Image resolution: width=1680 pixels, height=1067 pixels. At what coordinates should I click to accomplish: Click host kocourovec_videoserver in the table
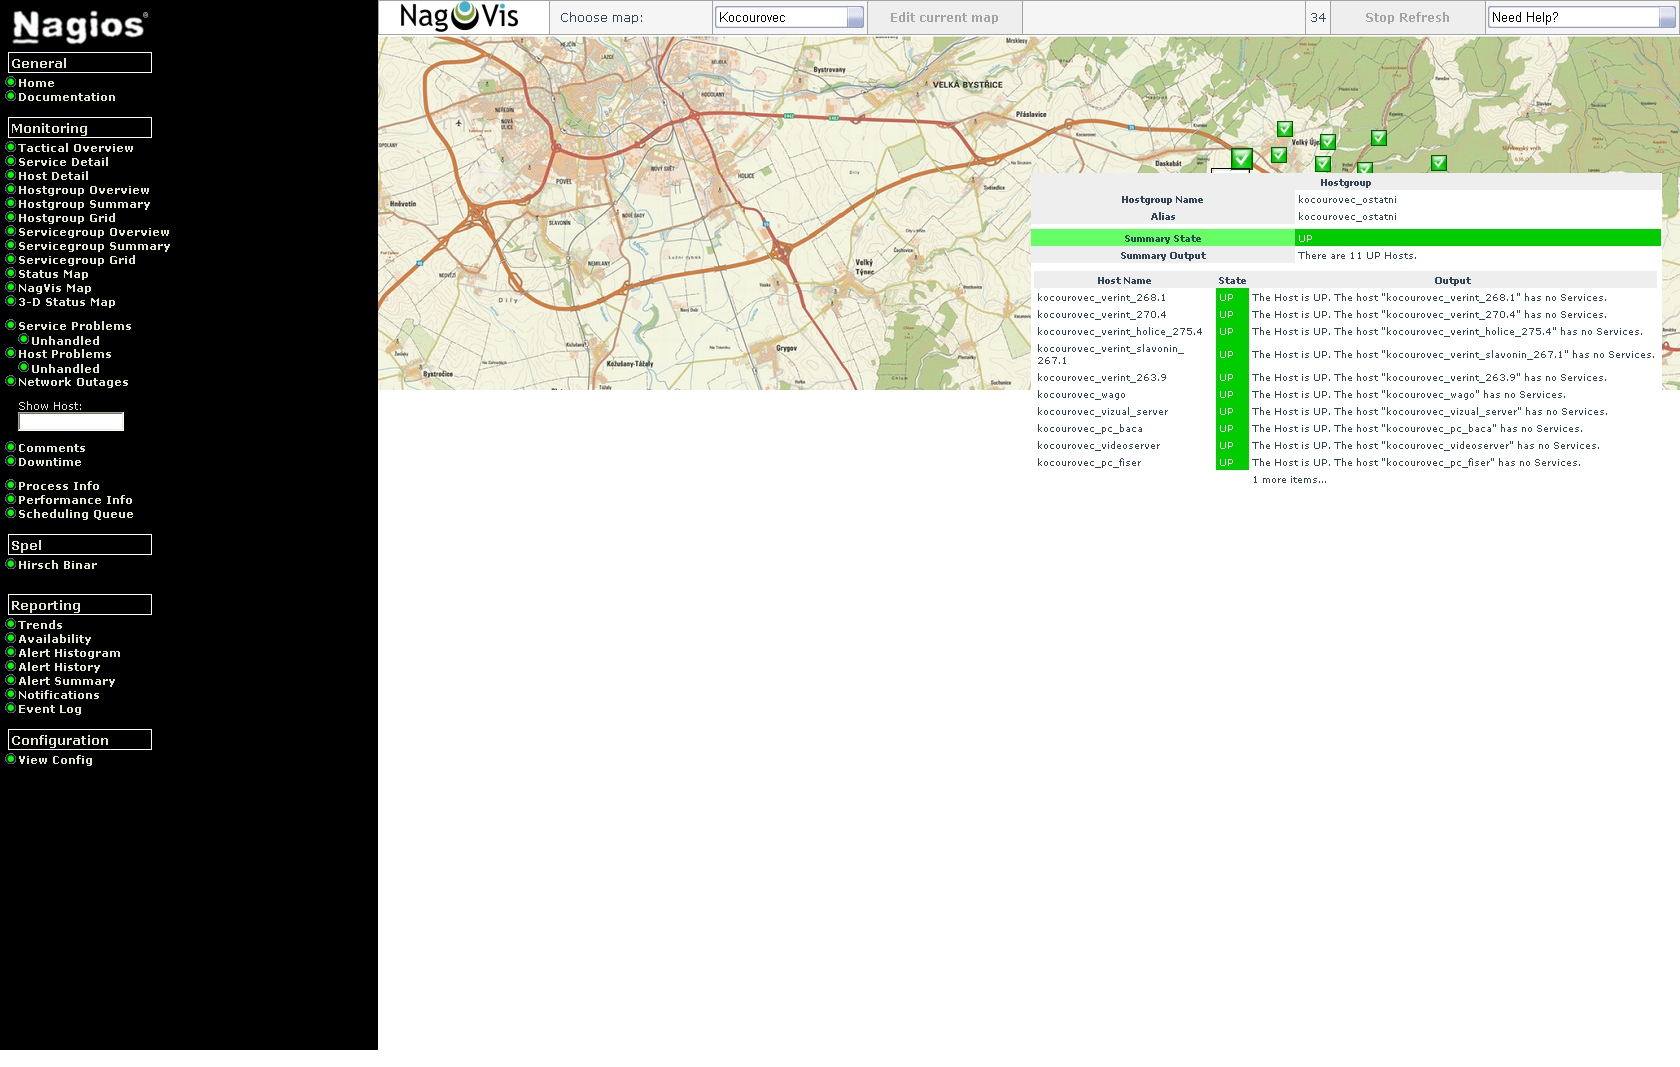point(1098,446)
